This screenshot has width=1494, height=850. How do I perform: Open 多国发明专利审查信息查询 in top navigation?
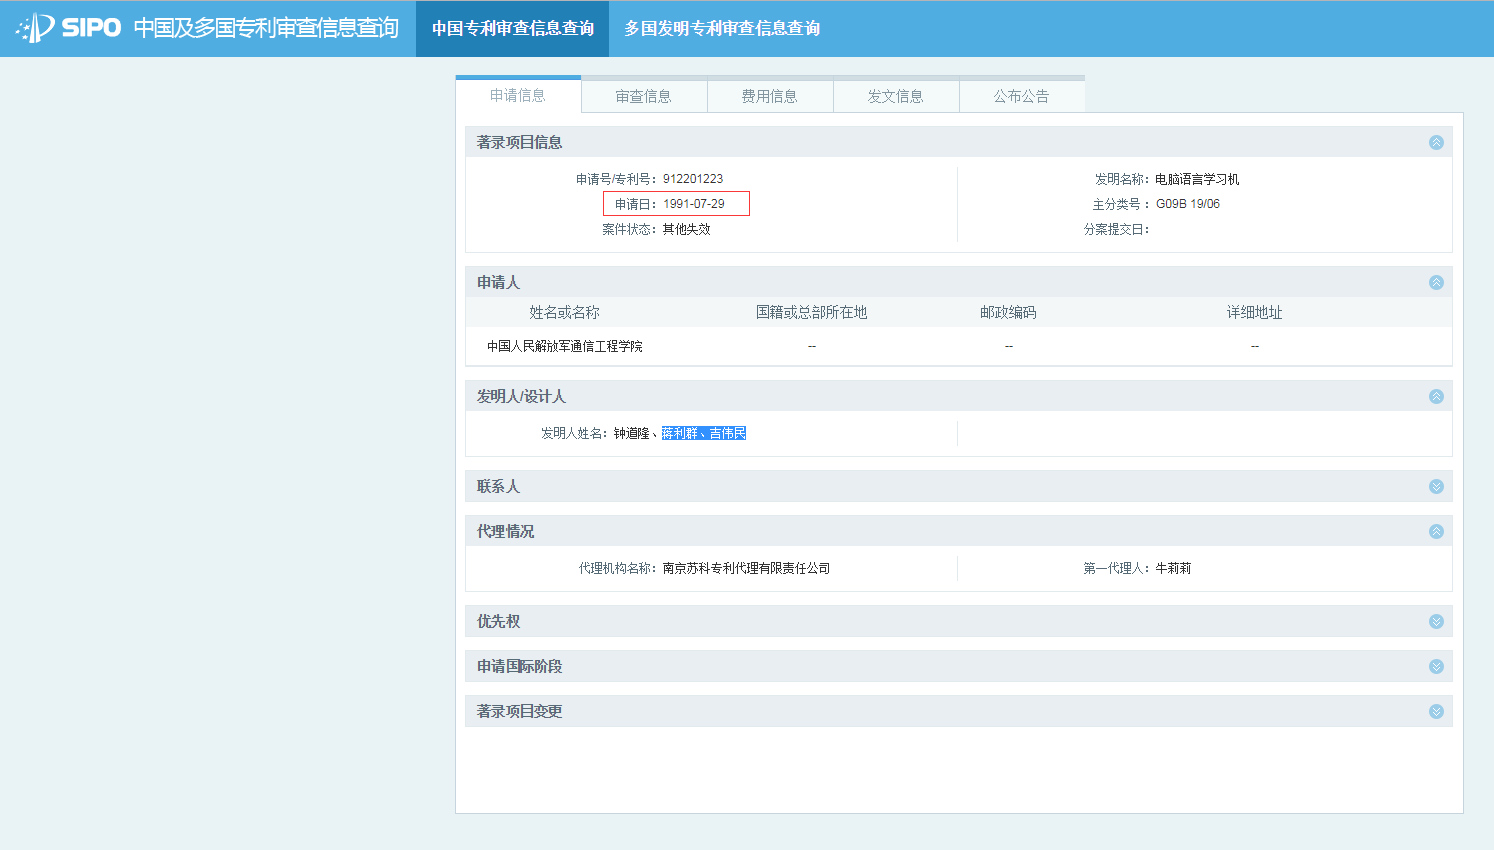[722, 28]
